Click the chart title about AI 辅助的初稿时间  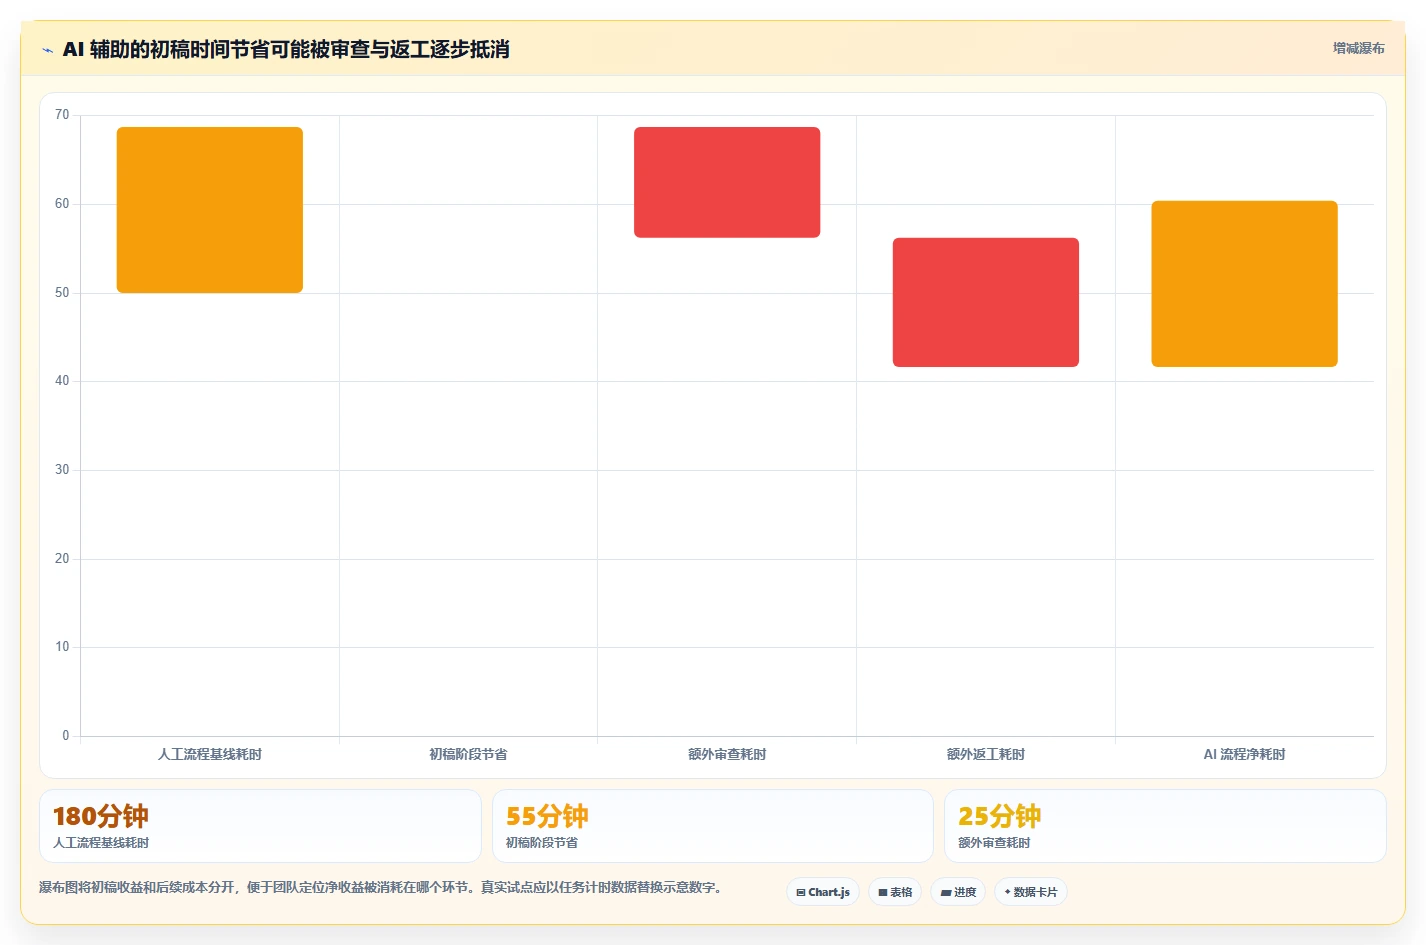pos(286,49)
